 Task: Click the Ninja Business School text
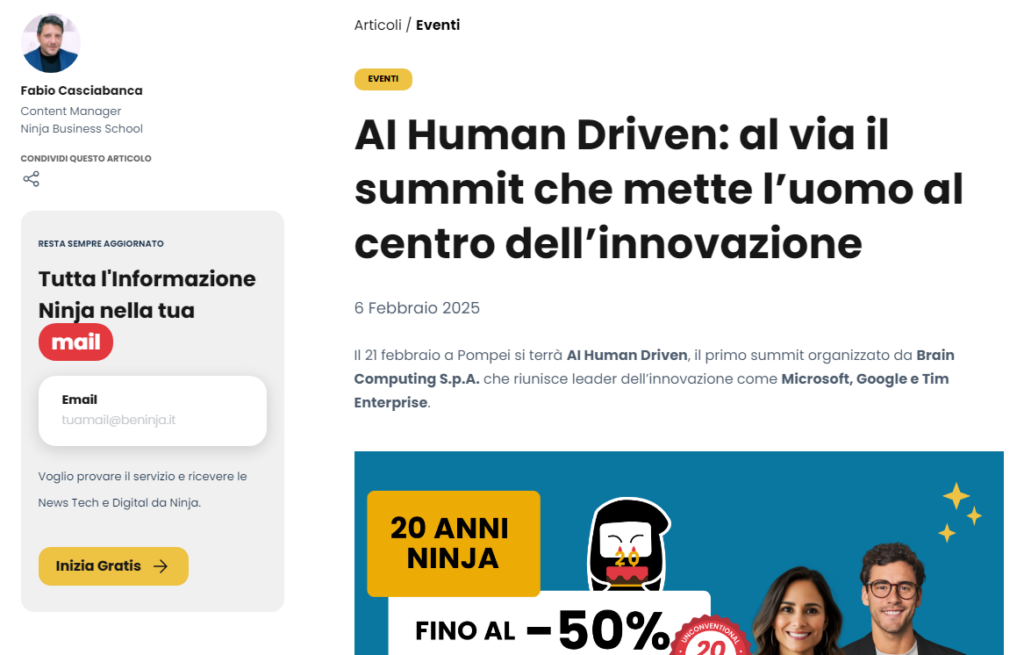coord(82,129)
